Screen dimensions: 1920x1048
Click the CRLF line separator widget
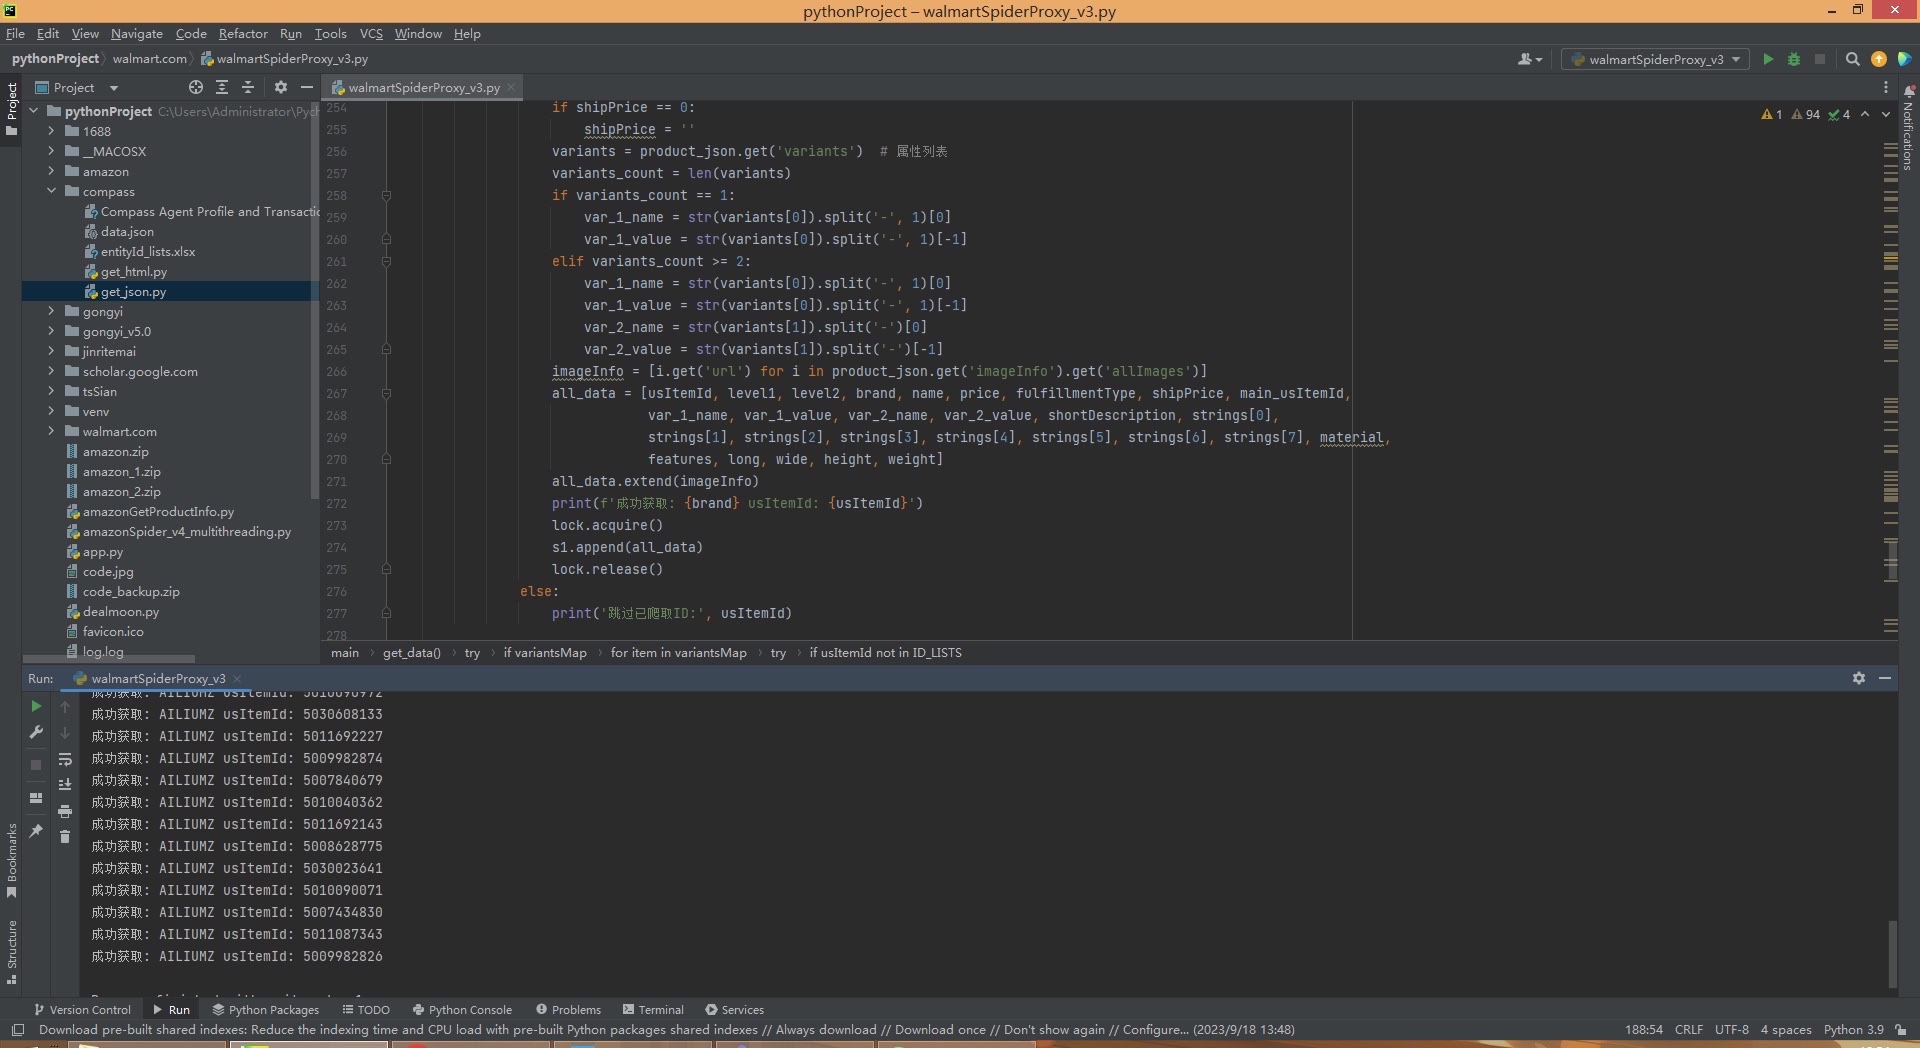pos(1689,1030)
